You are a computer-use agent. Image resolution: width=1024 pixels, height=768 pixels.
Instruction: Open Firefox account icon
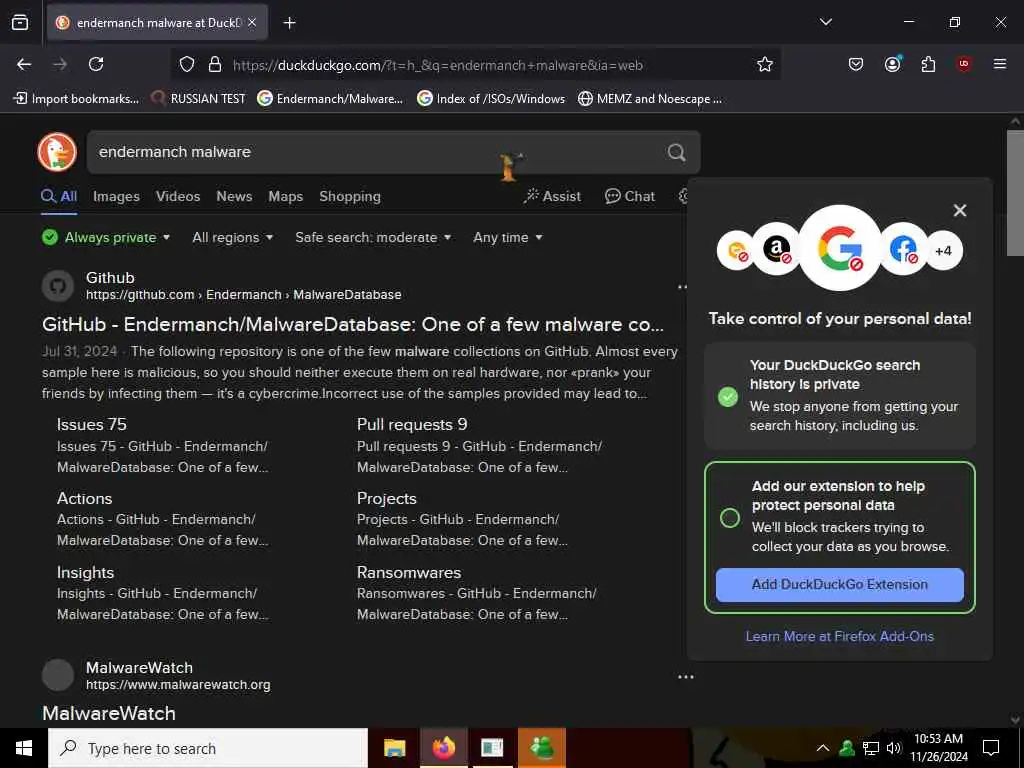[892, 64]
